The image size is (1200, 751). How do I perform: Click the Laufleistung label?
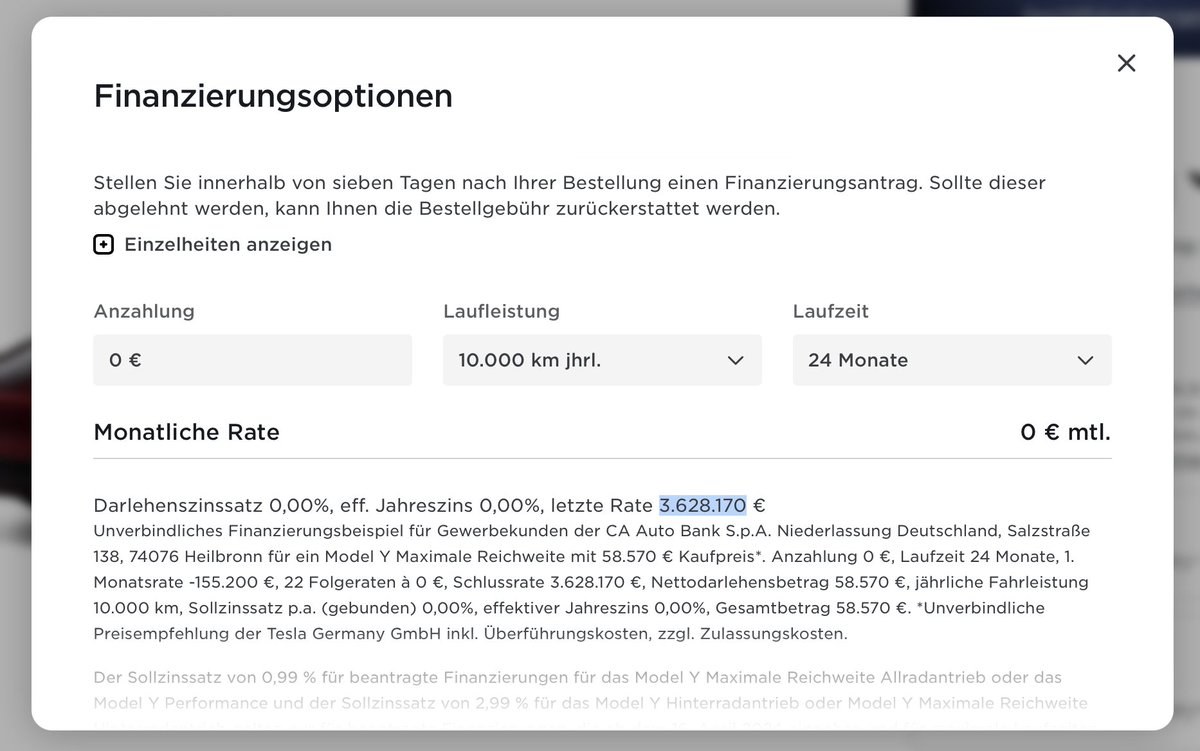pyautogui.click(x=502, y=312)
